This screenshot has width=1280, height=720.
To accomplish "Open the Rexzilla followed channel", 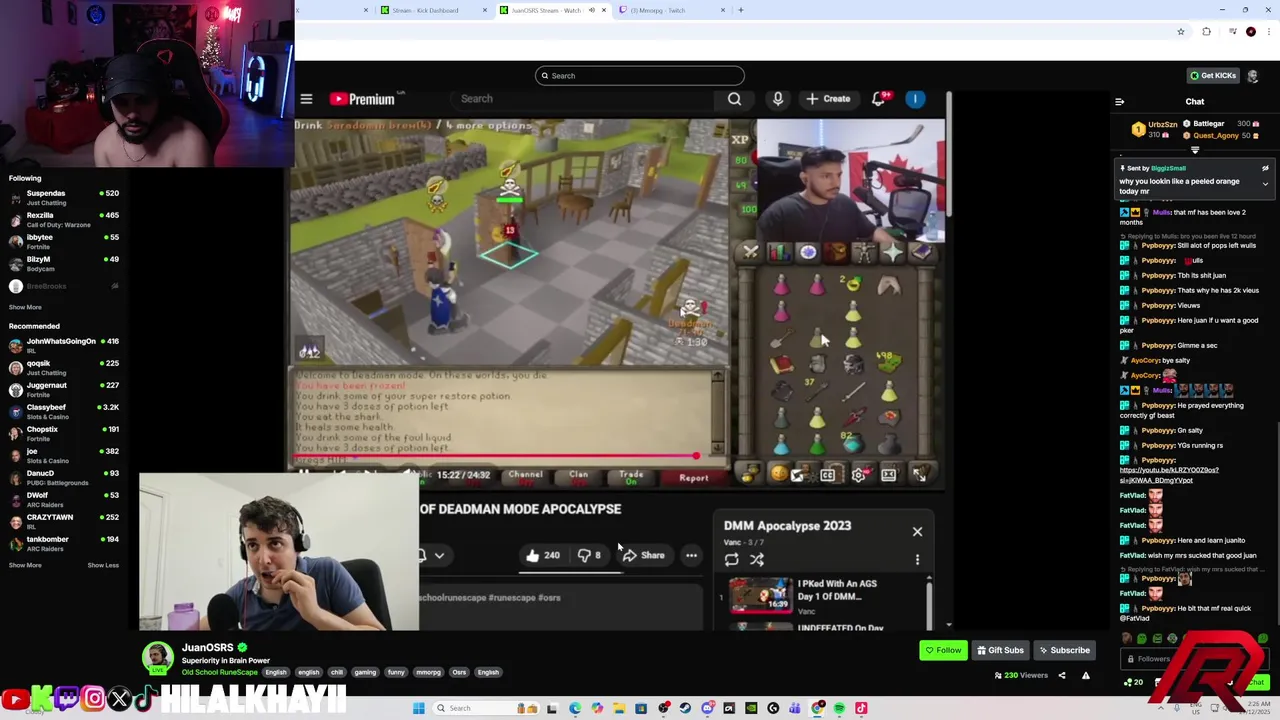I will click(64, 219).
